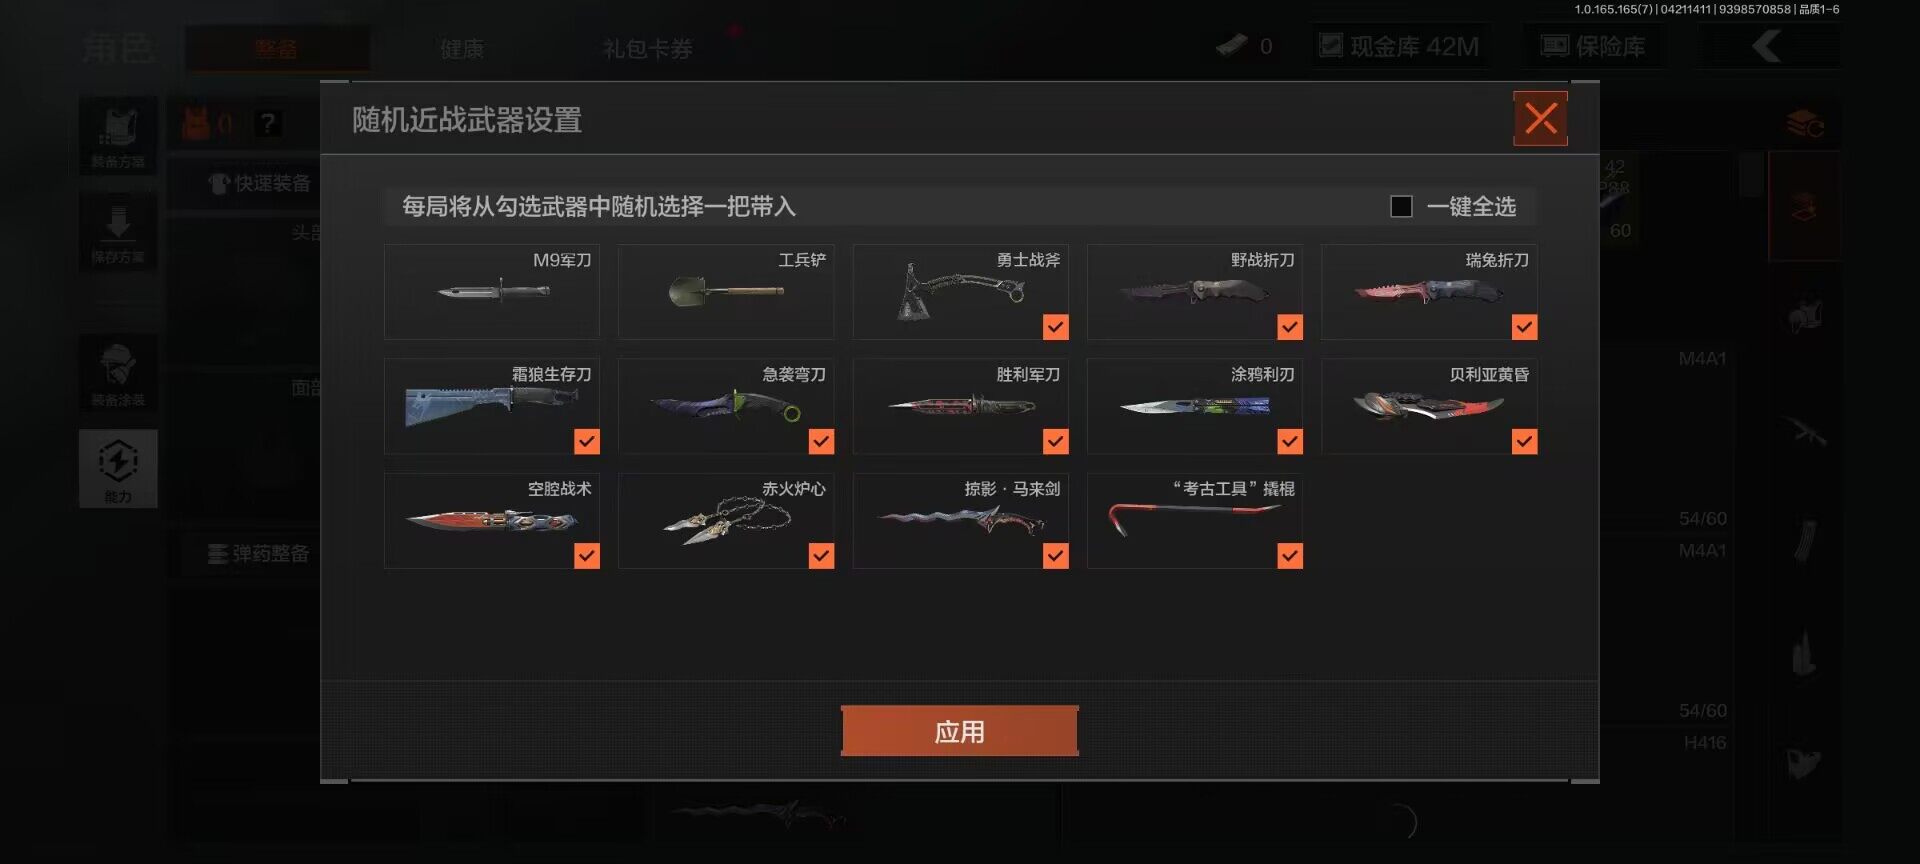Uncheck the 瑞兔折刀 checkbox

coord(1524,327)
